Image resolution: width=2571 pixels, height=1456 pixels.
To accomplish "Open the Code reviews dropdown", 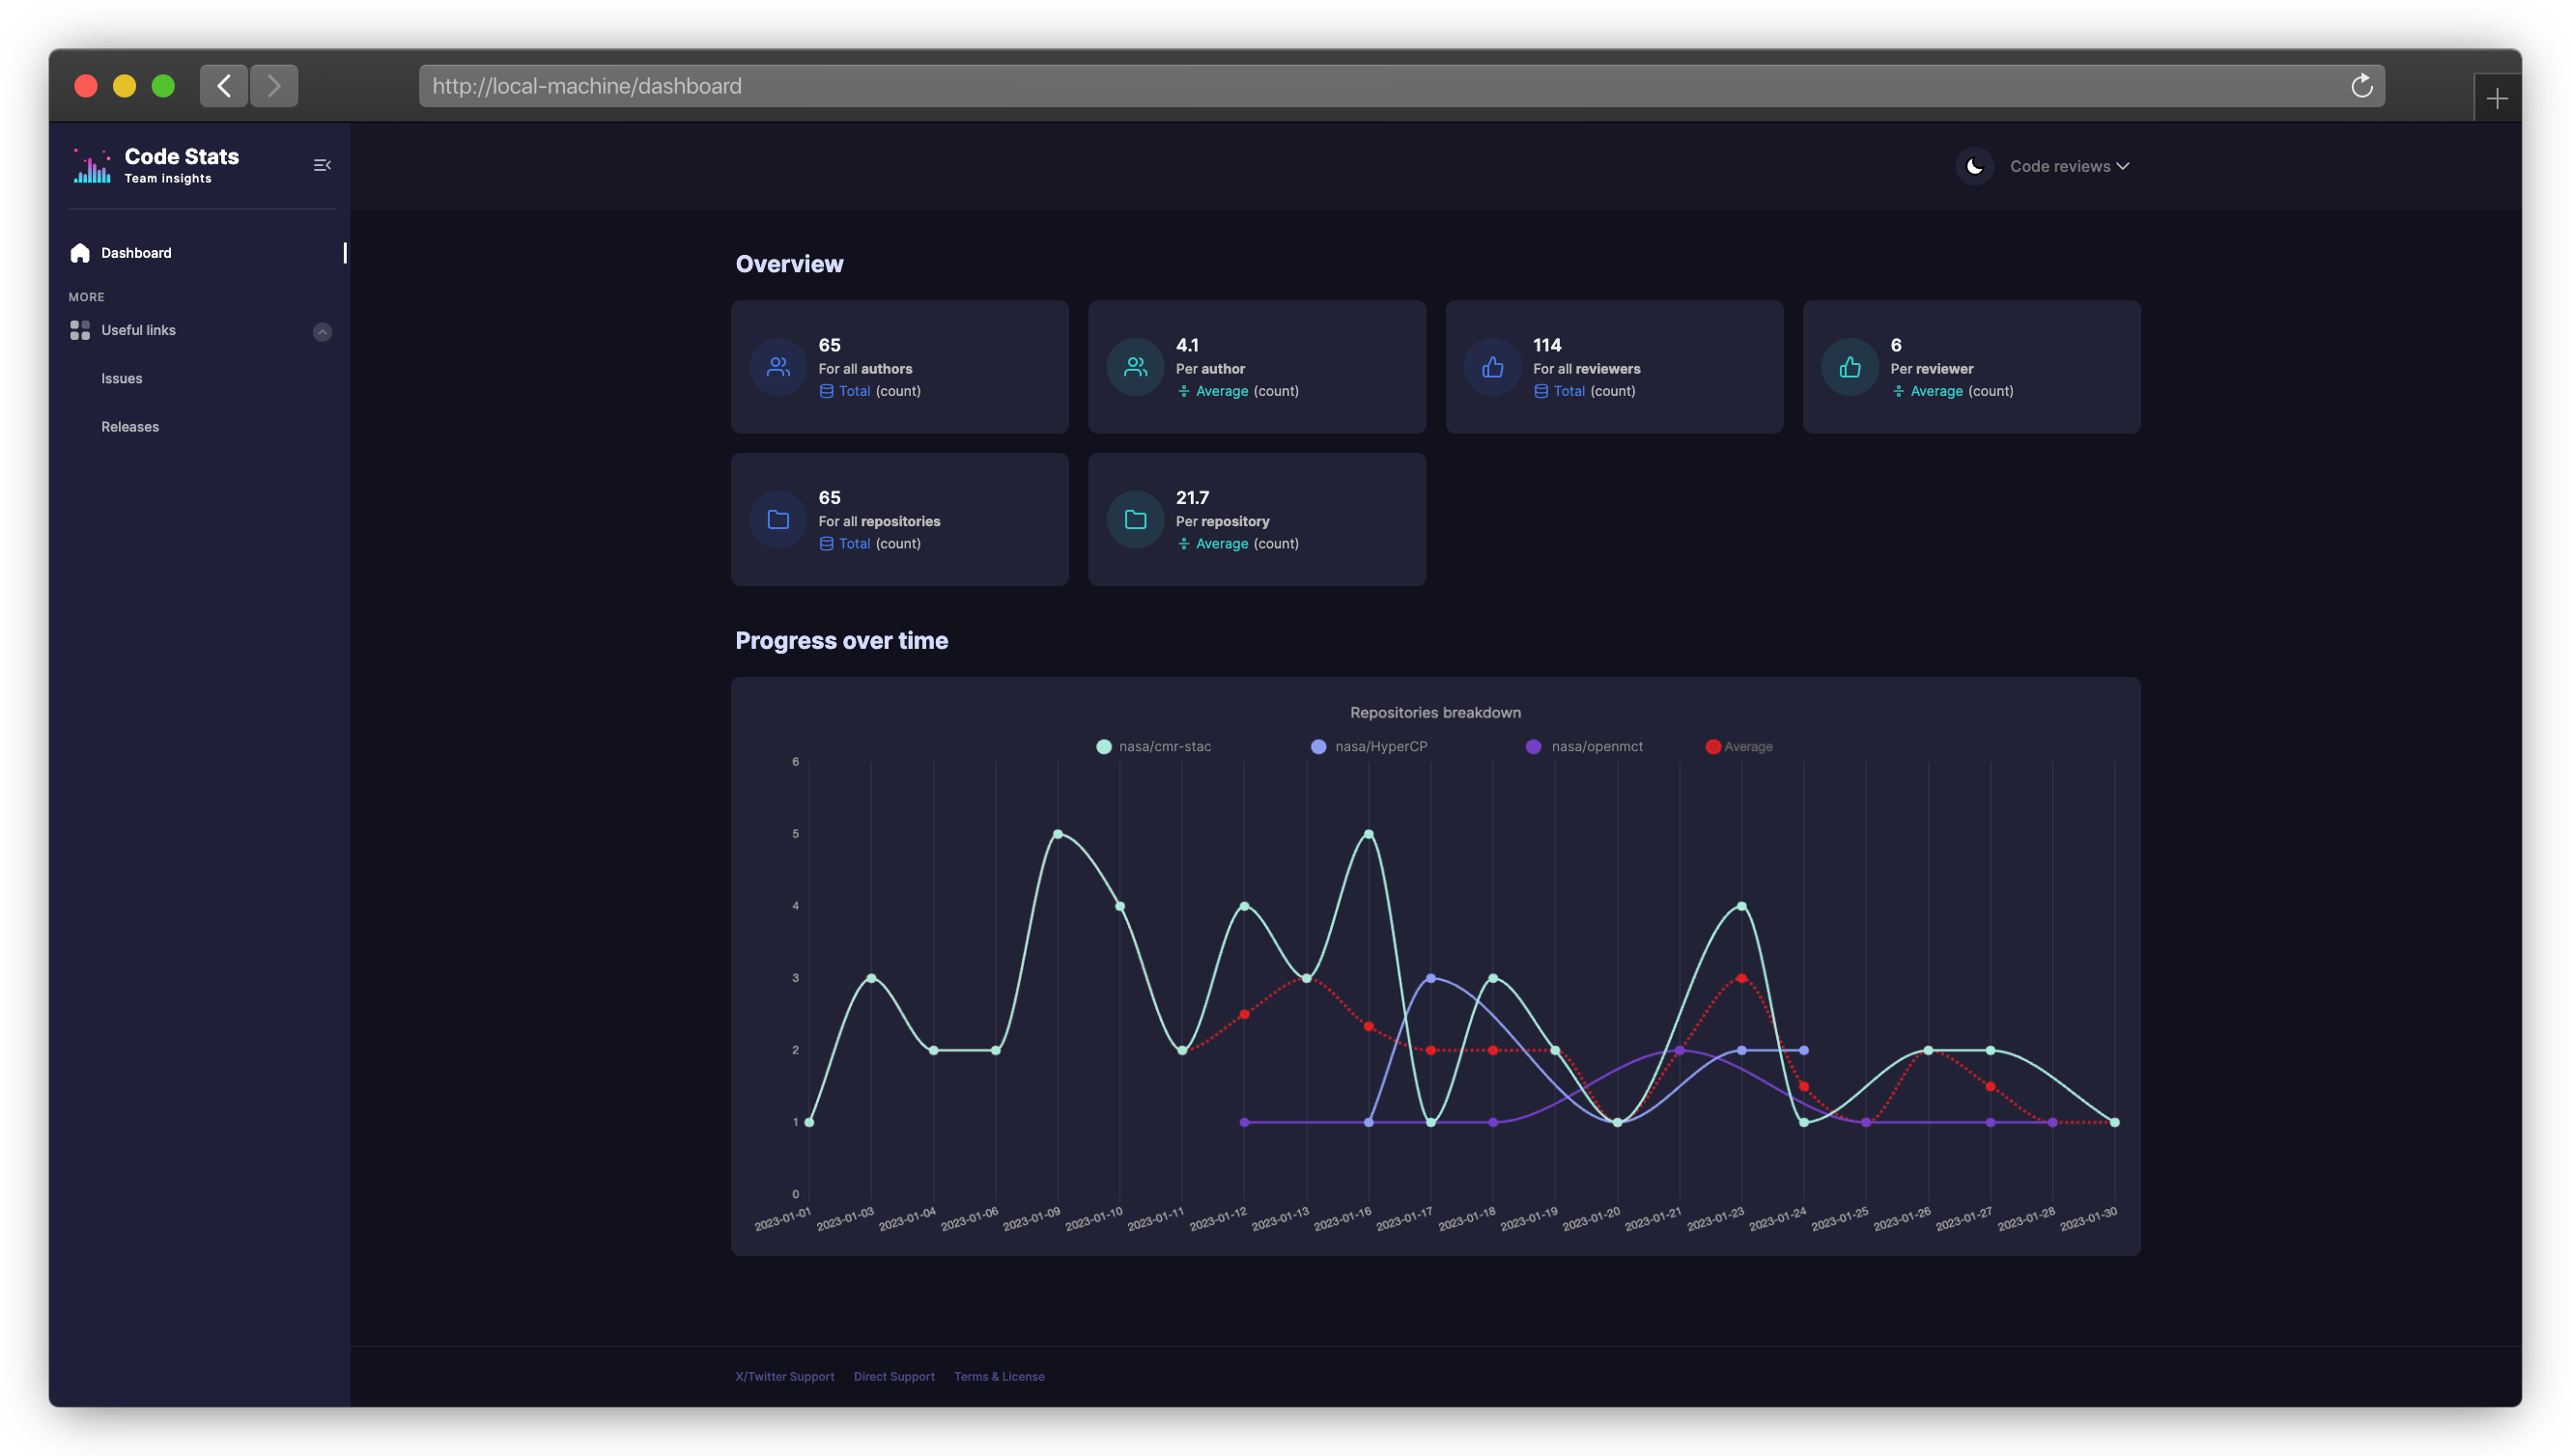I will click(x=2068, y=167).
